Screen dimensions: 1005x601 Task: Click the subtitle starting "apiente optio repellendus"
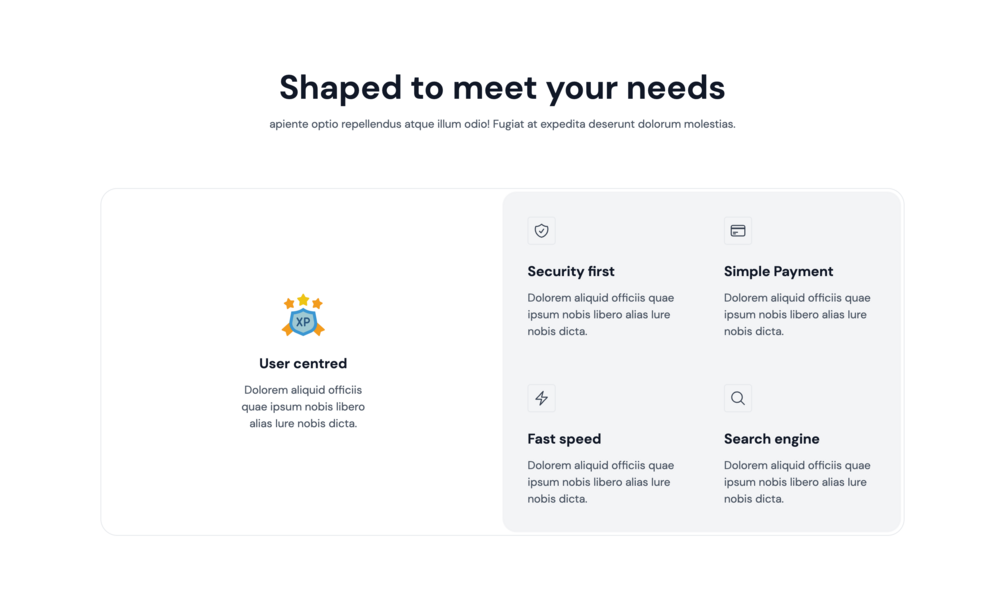[502, 124]
